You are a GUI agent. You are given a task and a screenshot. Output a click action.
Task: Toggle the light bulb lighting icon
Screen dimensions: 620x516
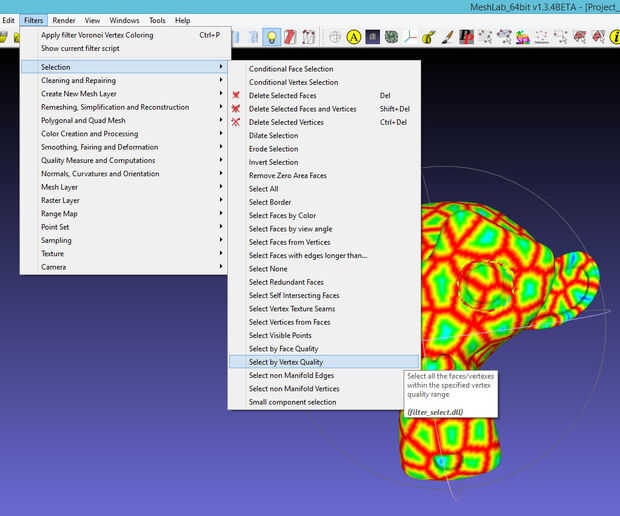tap(271, 37)
